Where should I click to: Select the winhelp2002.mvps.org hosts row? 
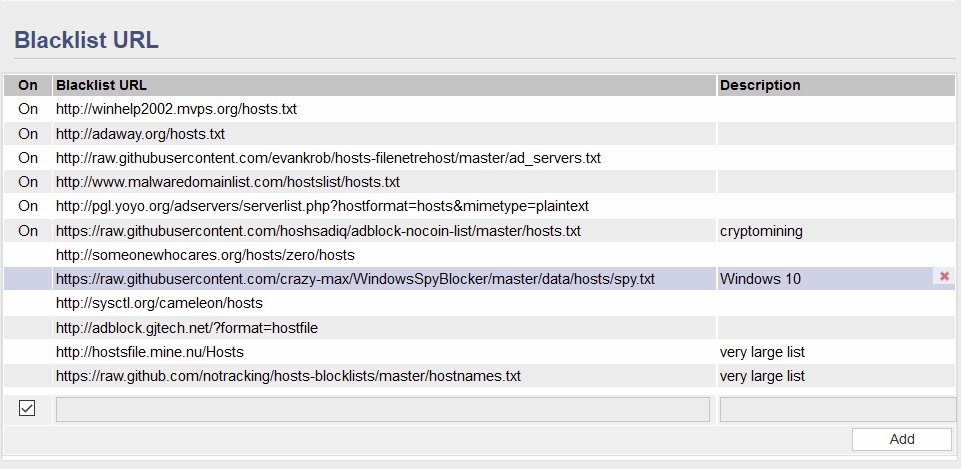[x=480, y=109]
